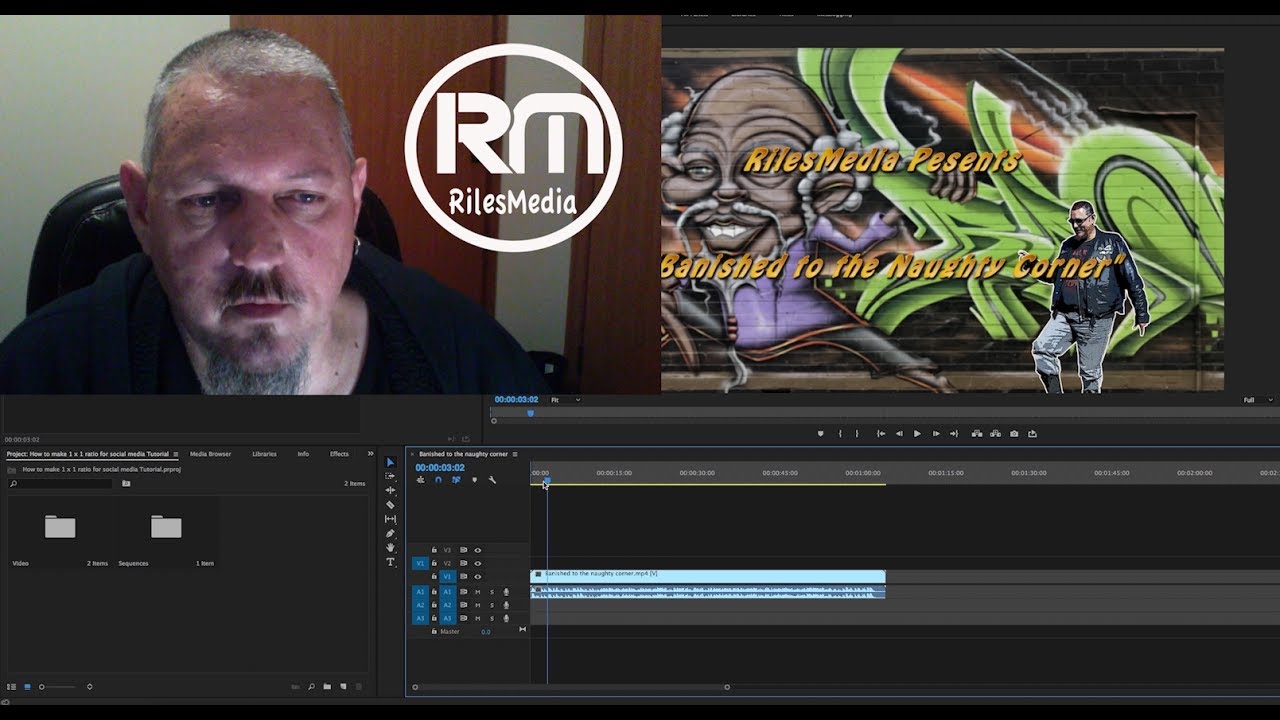The width and height of the screenshot is (1280, 720).
Task: Switch to the Media Browser tab
Action: 210,454
